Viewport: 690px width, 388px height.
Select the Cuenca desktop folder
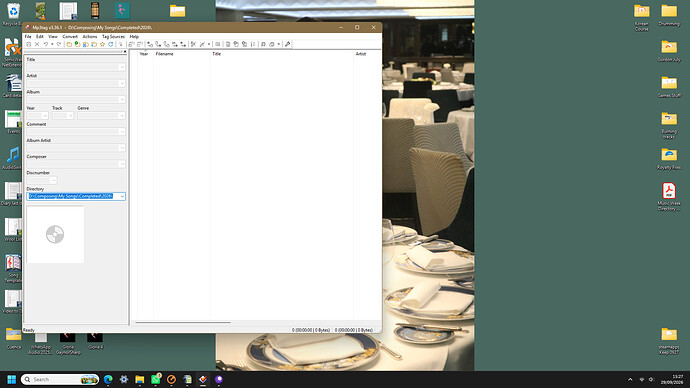[x=13, y=338]
